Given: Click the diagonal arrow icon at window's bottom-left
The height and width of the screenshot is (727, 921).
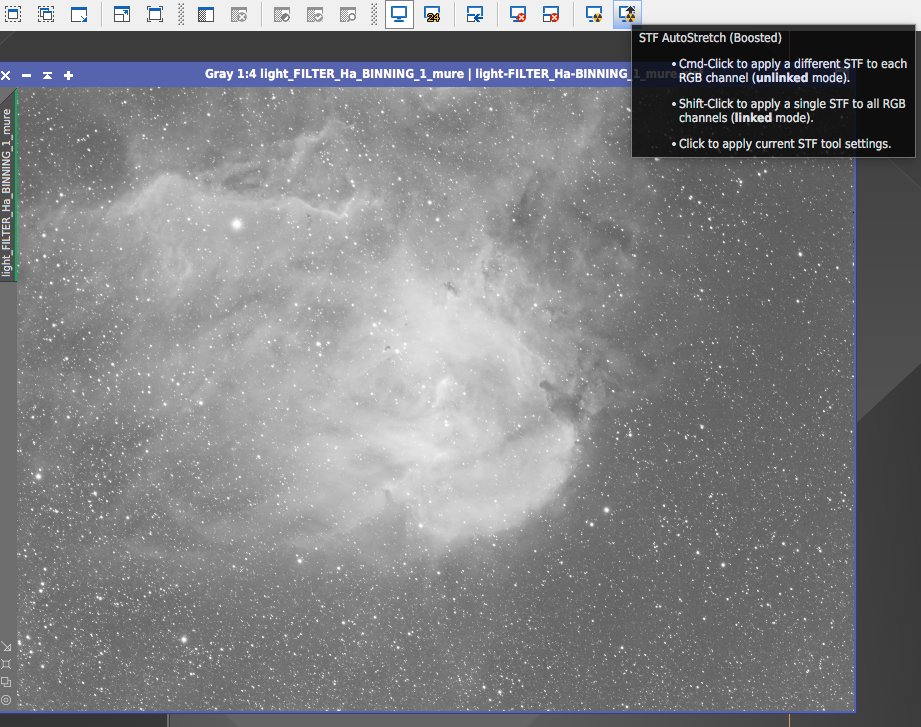Looking at the screenshot, I should click(6, 647).
